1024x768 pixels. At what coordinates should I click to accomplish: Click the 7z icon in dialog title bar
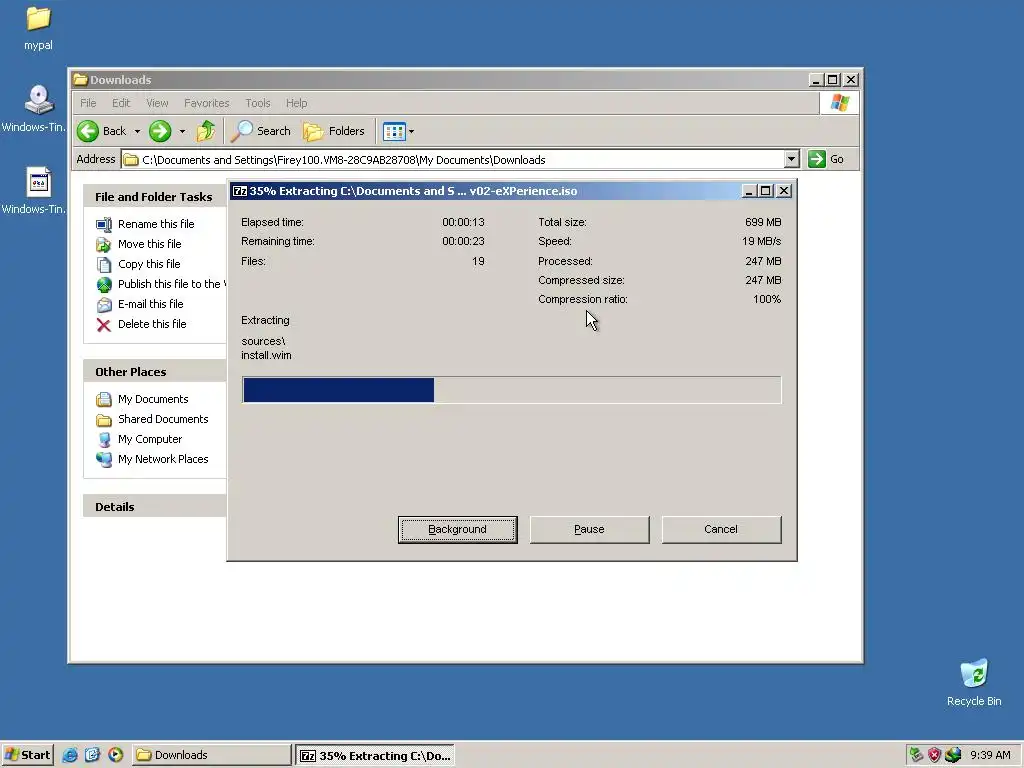[x=240, y=191]
